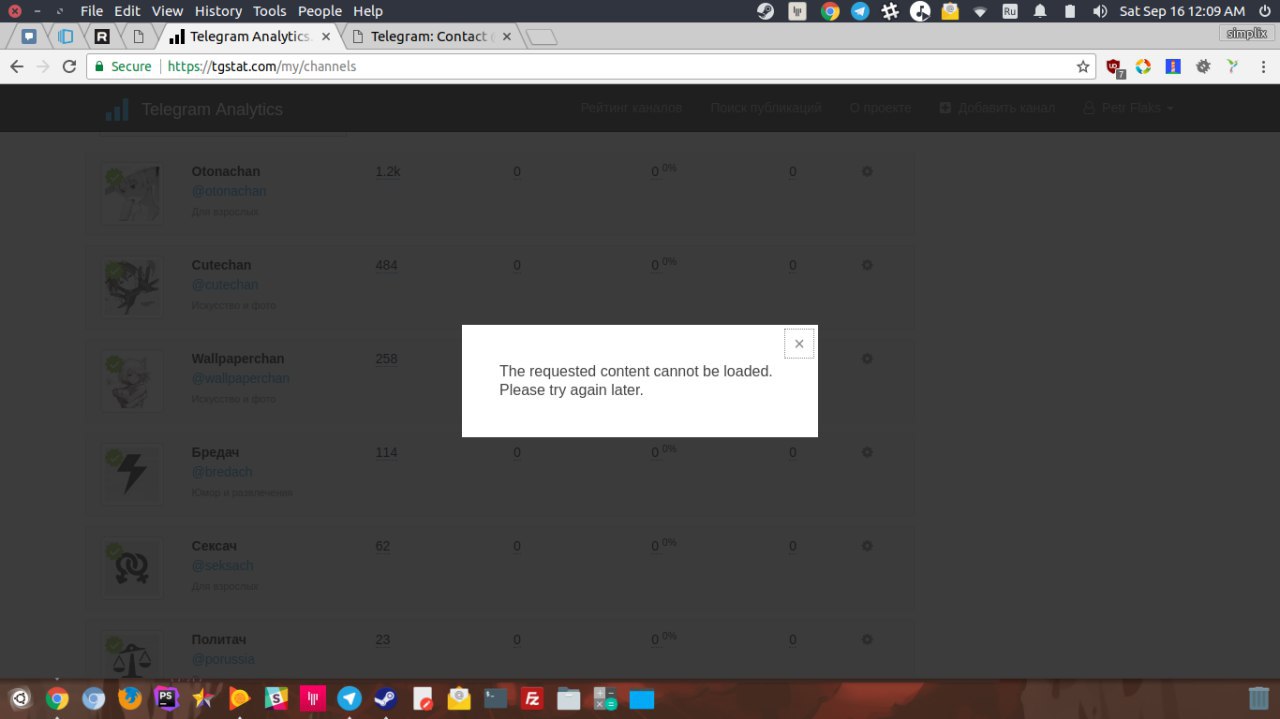Open music player indicator in top panel

pyautogui.click(x=921, y=11)
